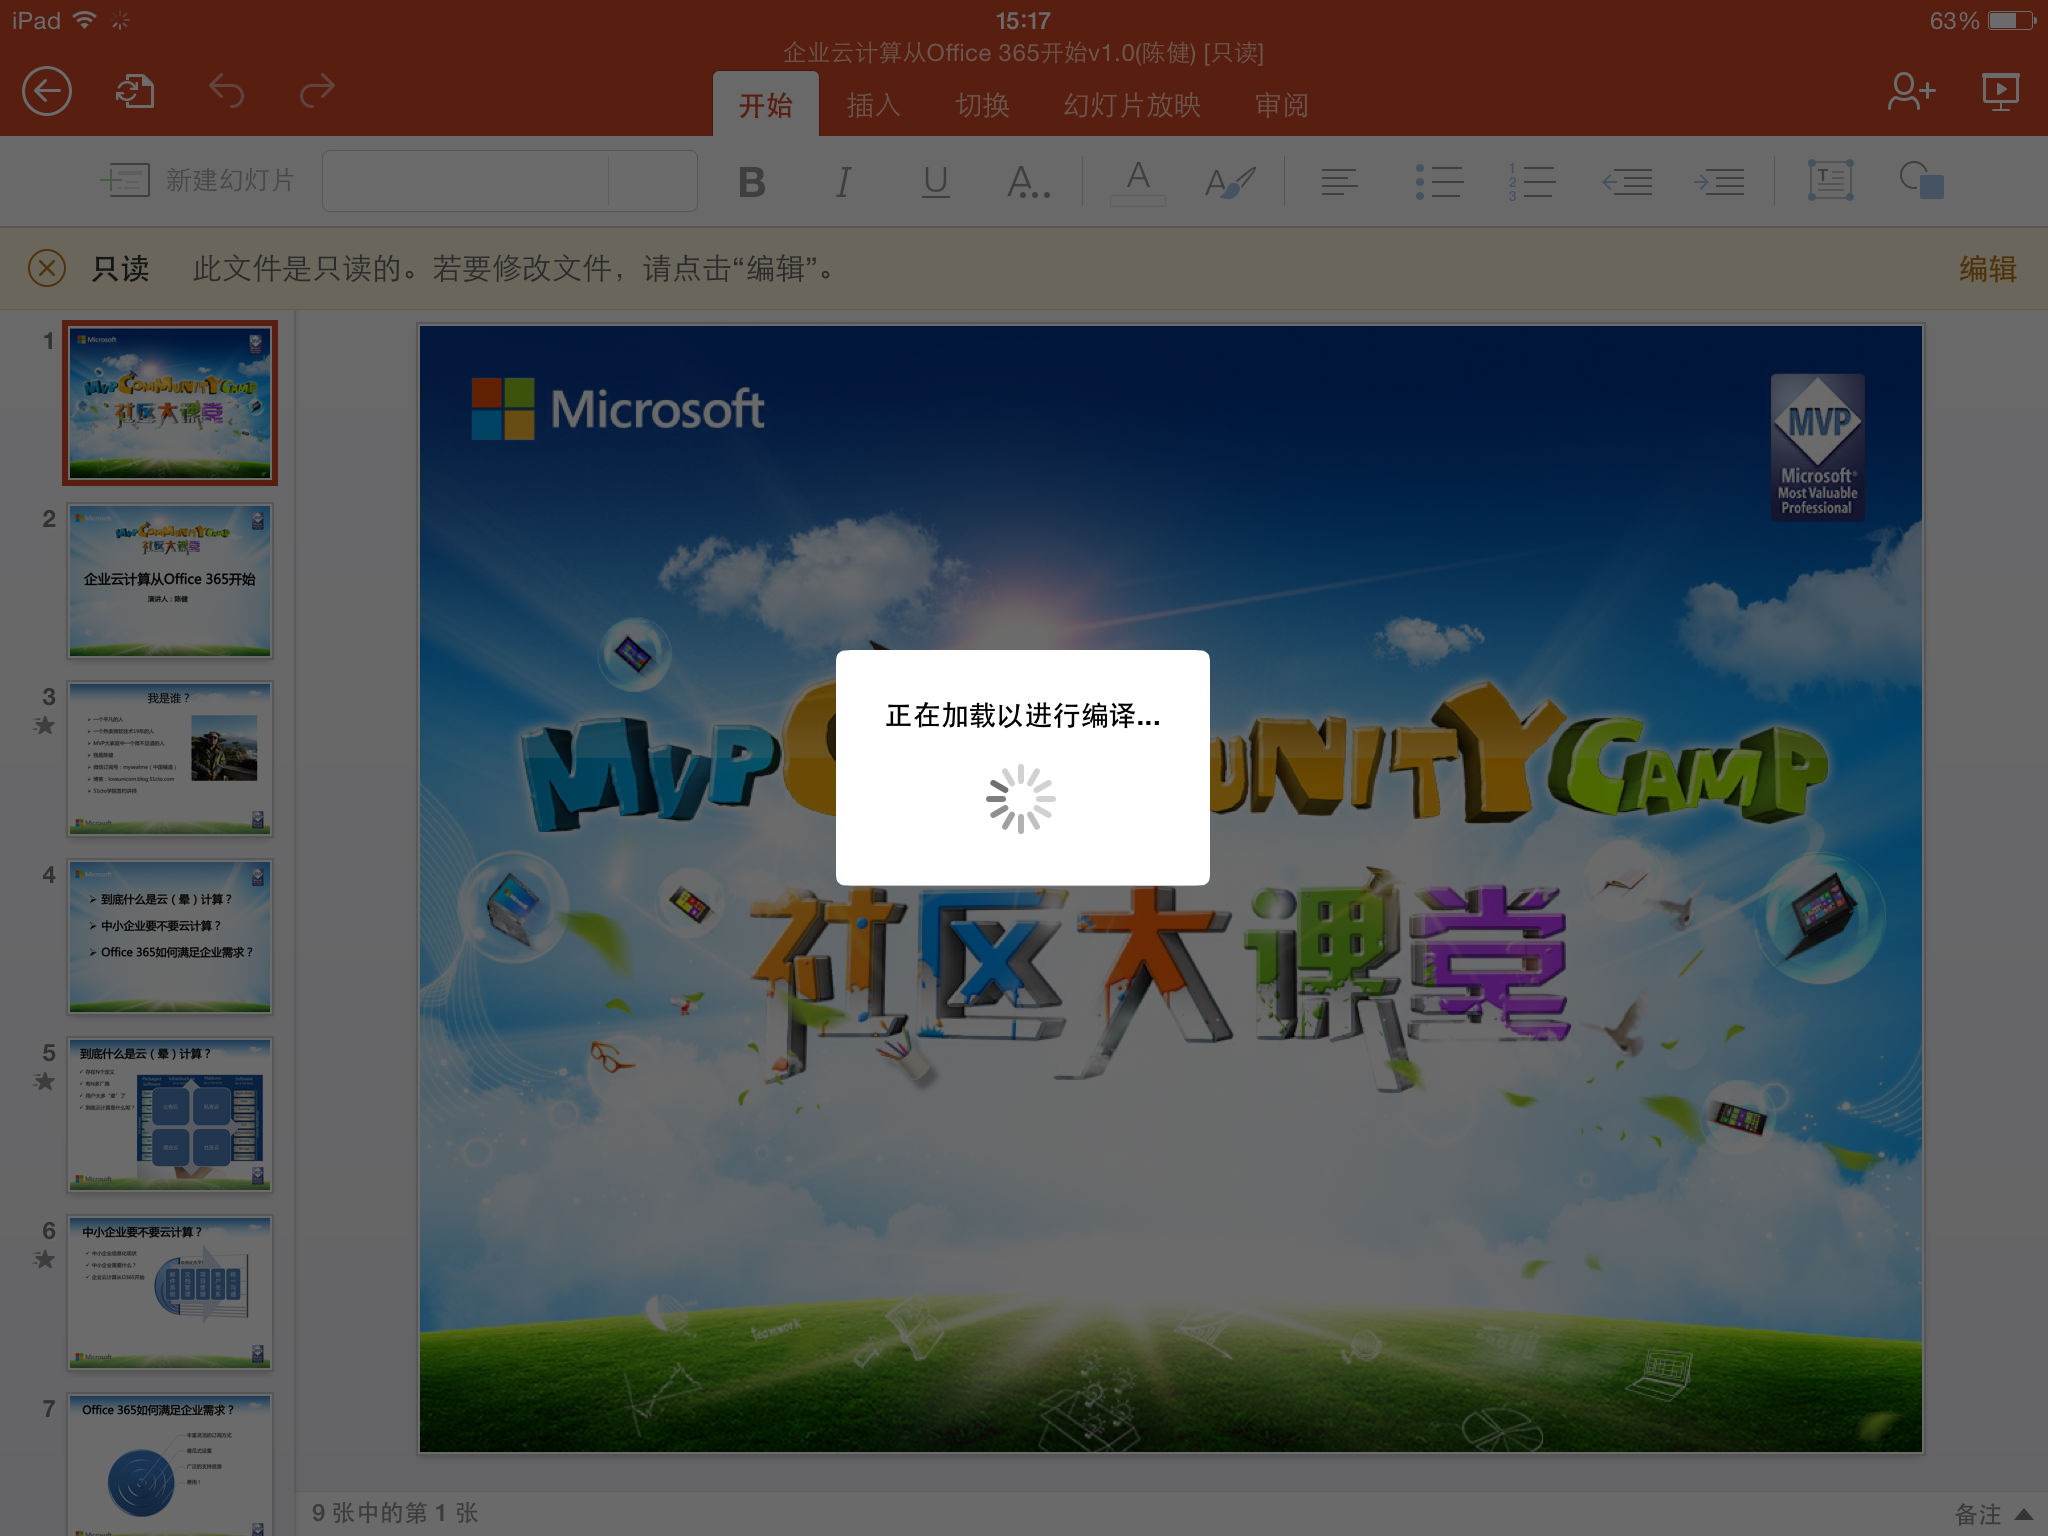
Task: Start slideshow from the present icon
Action: point(2001,92)
